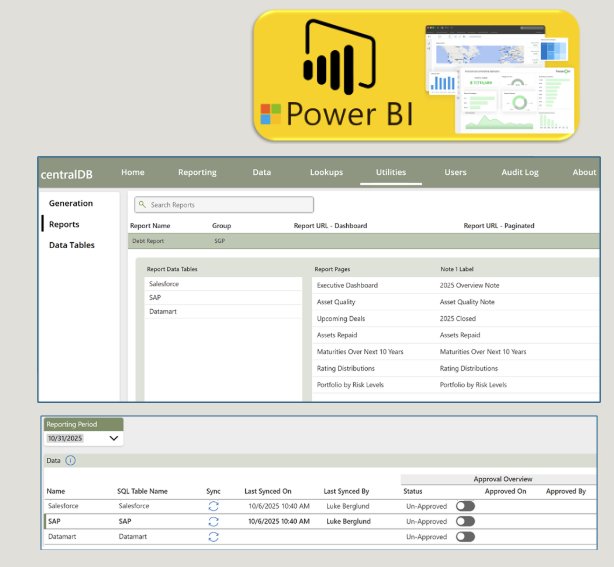Click Un-Approved status in Datamart row

tap(426, 536)
